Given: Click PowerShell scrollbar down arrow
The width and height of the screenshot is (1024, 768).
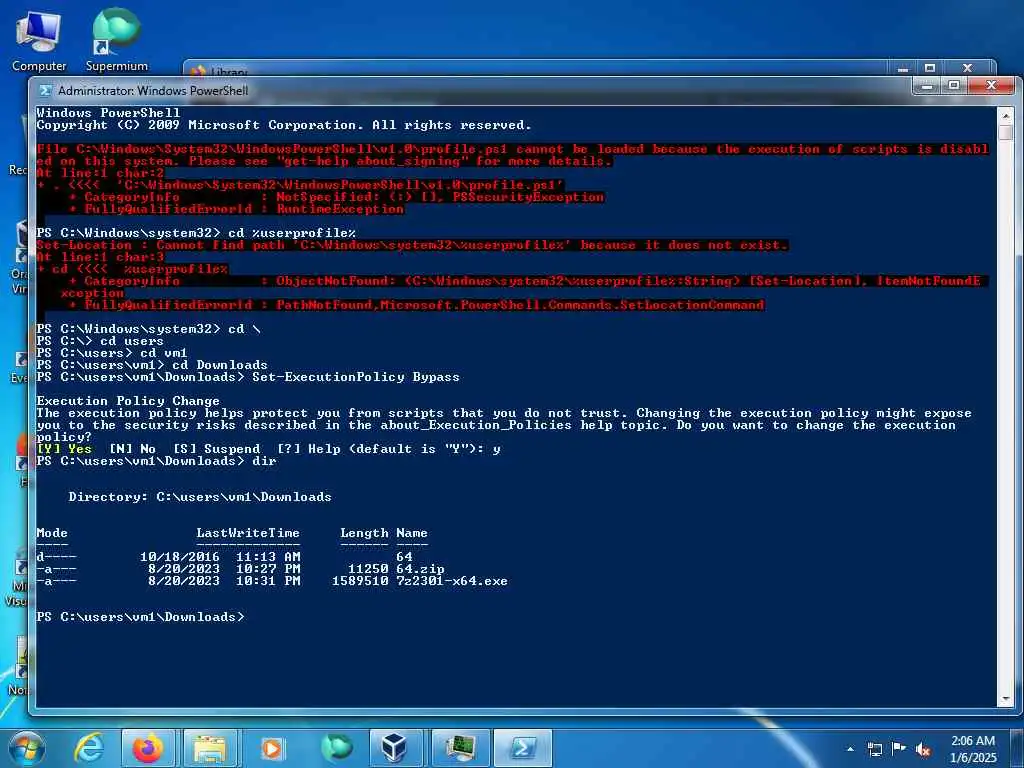Looking at the screenshot, I should click(1006, 699).
